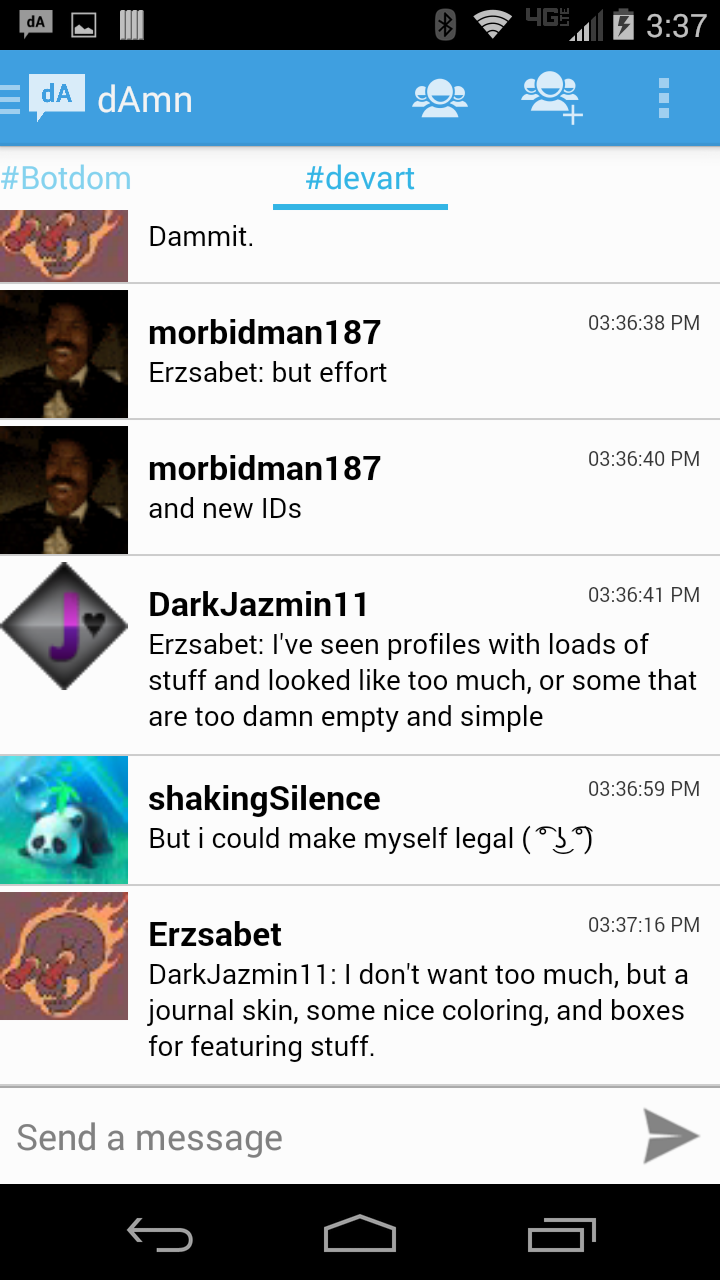The image size is (720, 1280).
Task: Tap the Android home button
Action: pyautogui.click(x=360, y=1234)
